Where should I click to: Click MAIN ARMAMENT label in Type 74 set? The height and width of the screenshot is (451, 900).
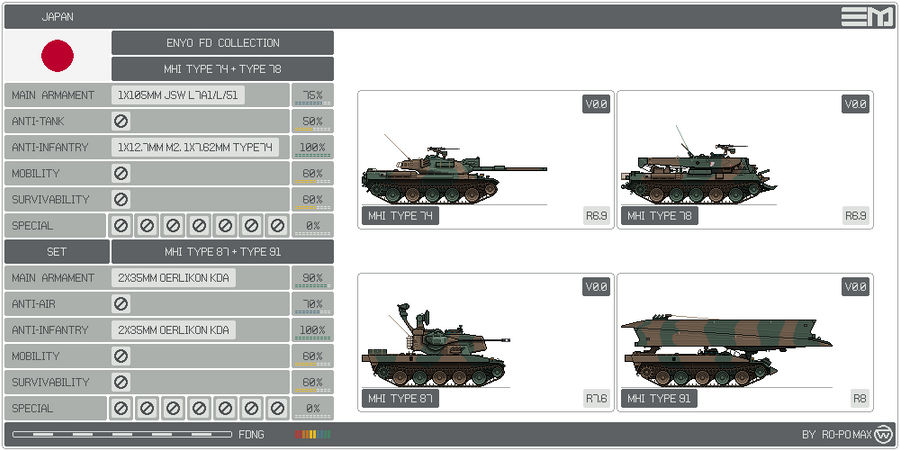tap(53, 95)
